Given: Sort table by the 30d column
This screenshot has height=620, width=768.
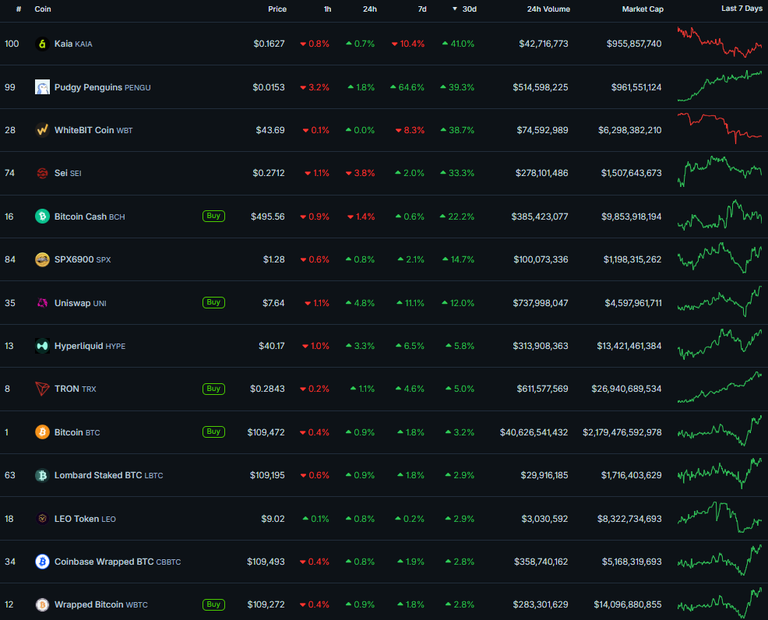Looking at the screenshot, I should tap(465, 9).
